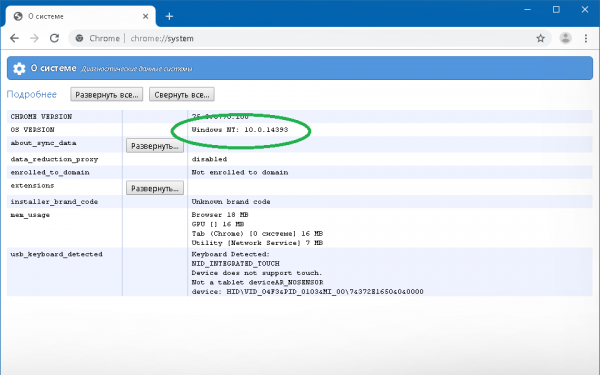The width and height of the screenshot is (600, 375).
Task: Click the "Развернуть все..." button
Action: pyautogui.click(x=106, y=95)
